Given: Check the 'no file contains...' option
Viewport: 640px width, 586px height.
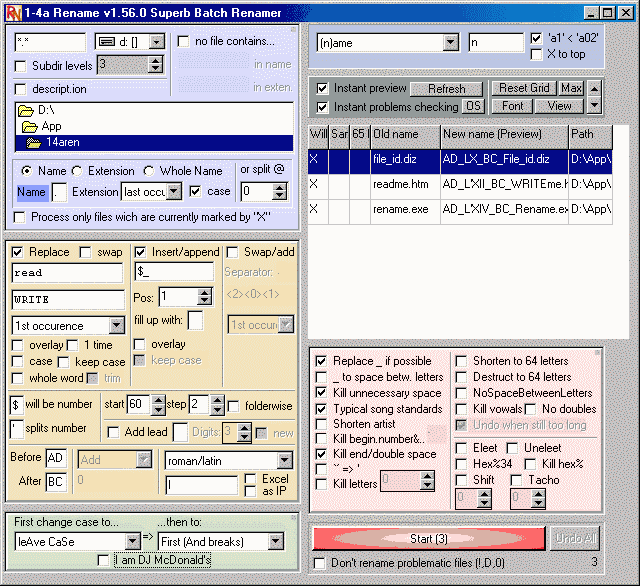Looking at the screenshot, I should coord(183,41).
